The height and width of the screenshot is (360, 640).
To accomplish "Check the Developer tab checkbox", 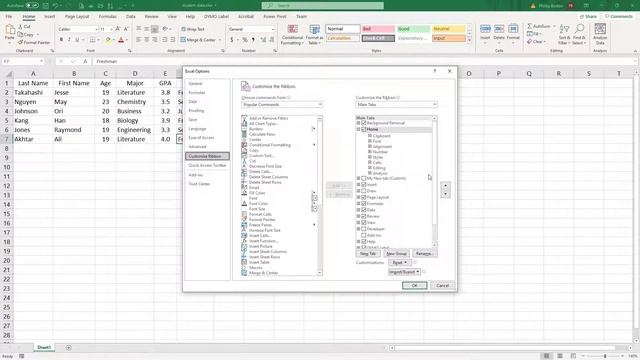I will tap(364, 229).
